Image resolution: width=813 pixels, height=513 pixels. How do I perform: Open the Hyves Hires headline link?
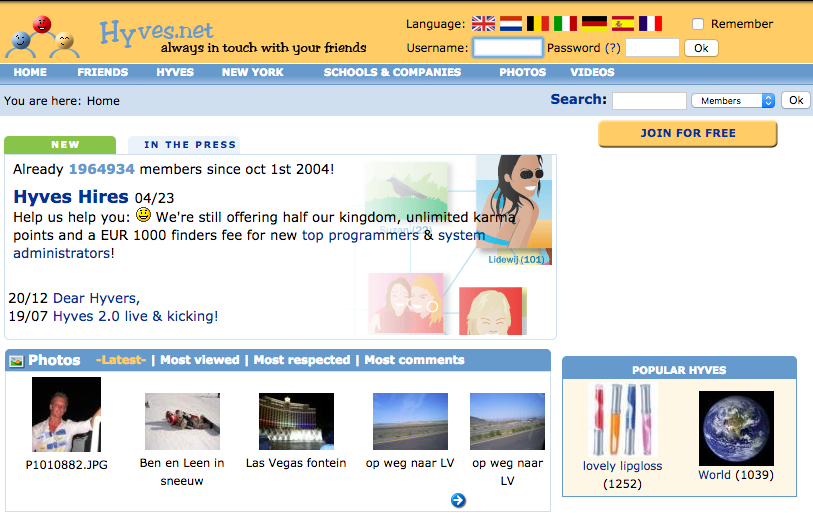pyautogui.click(x=71, y=197)
